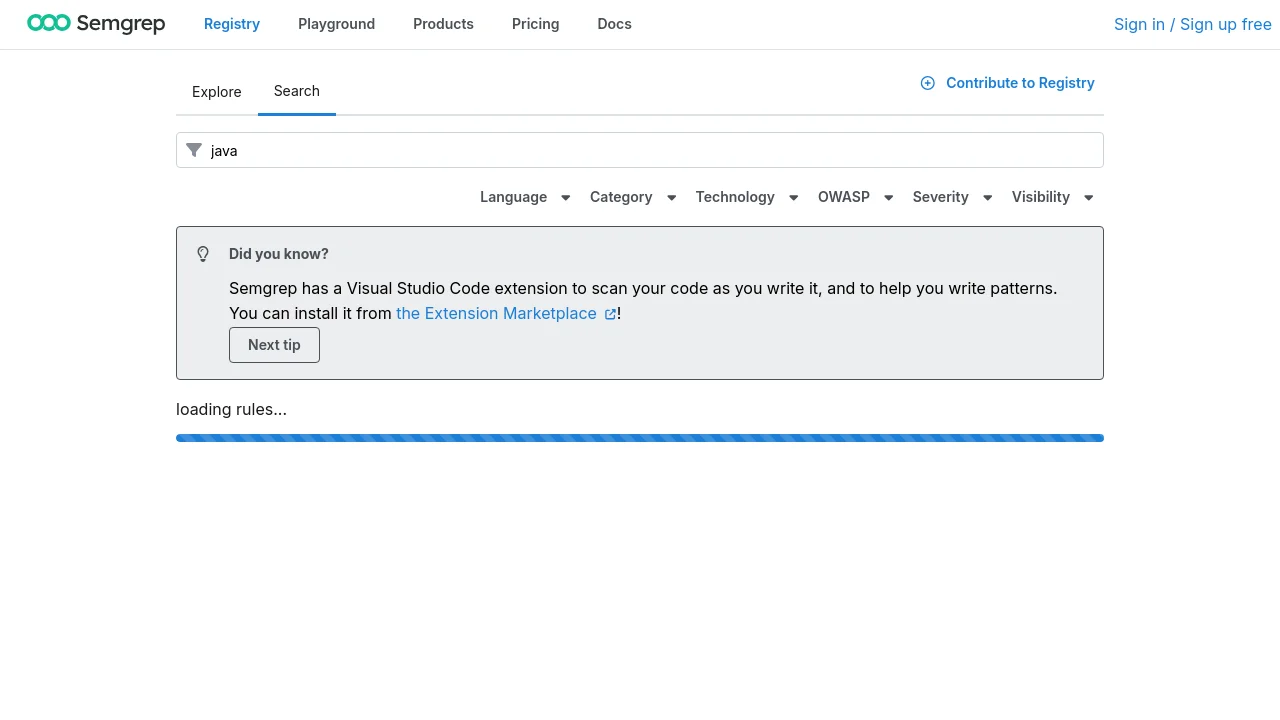
Task: Click the filter funnel icon in search box
Action: click(x=194, y=150)
